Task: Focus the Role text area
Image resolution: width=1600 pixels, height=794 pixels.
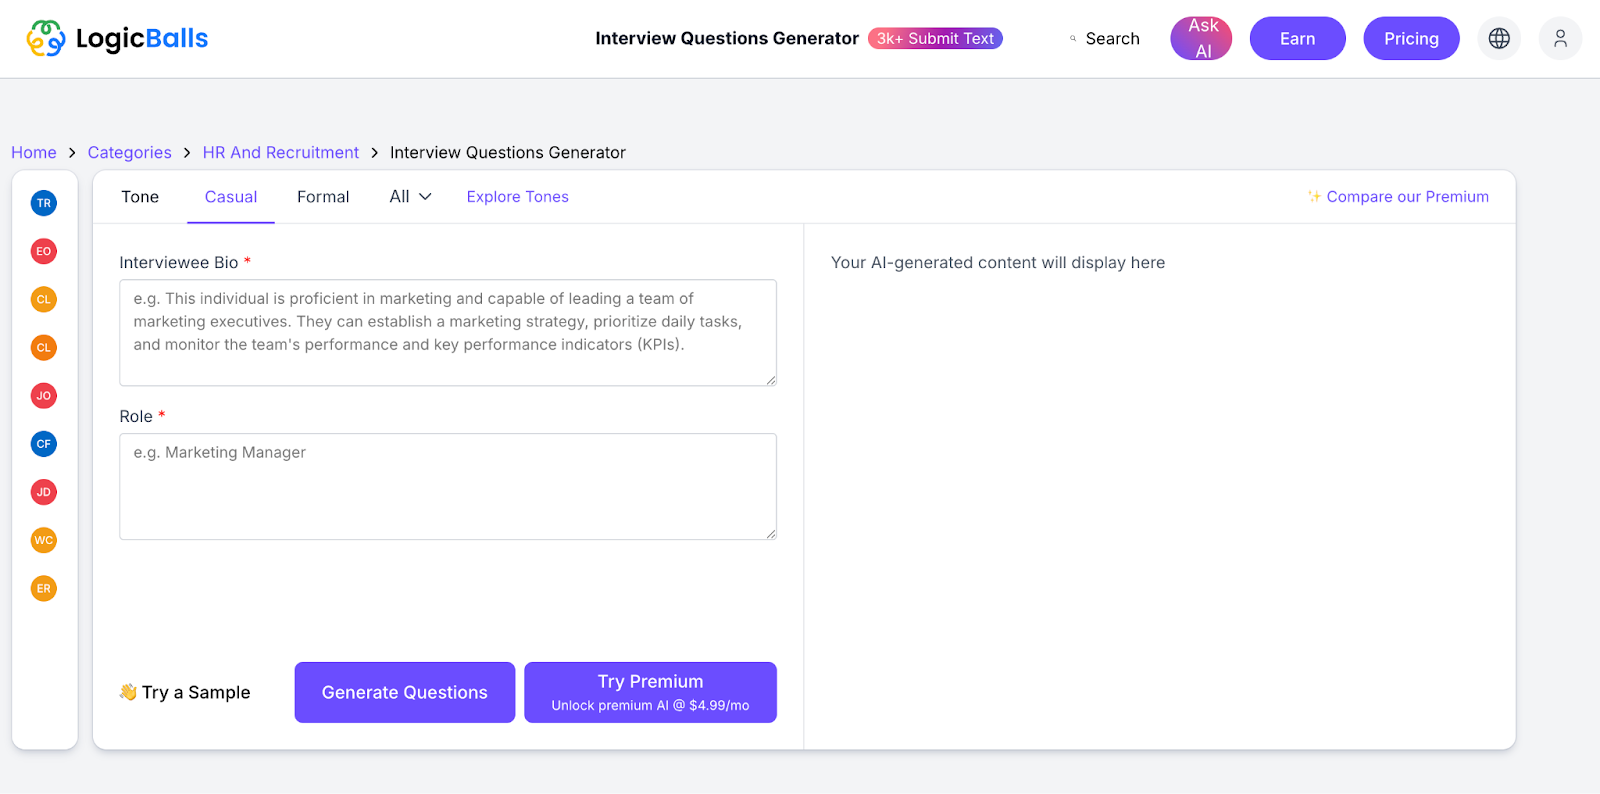Action: [448, 486]
